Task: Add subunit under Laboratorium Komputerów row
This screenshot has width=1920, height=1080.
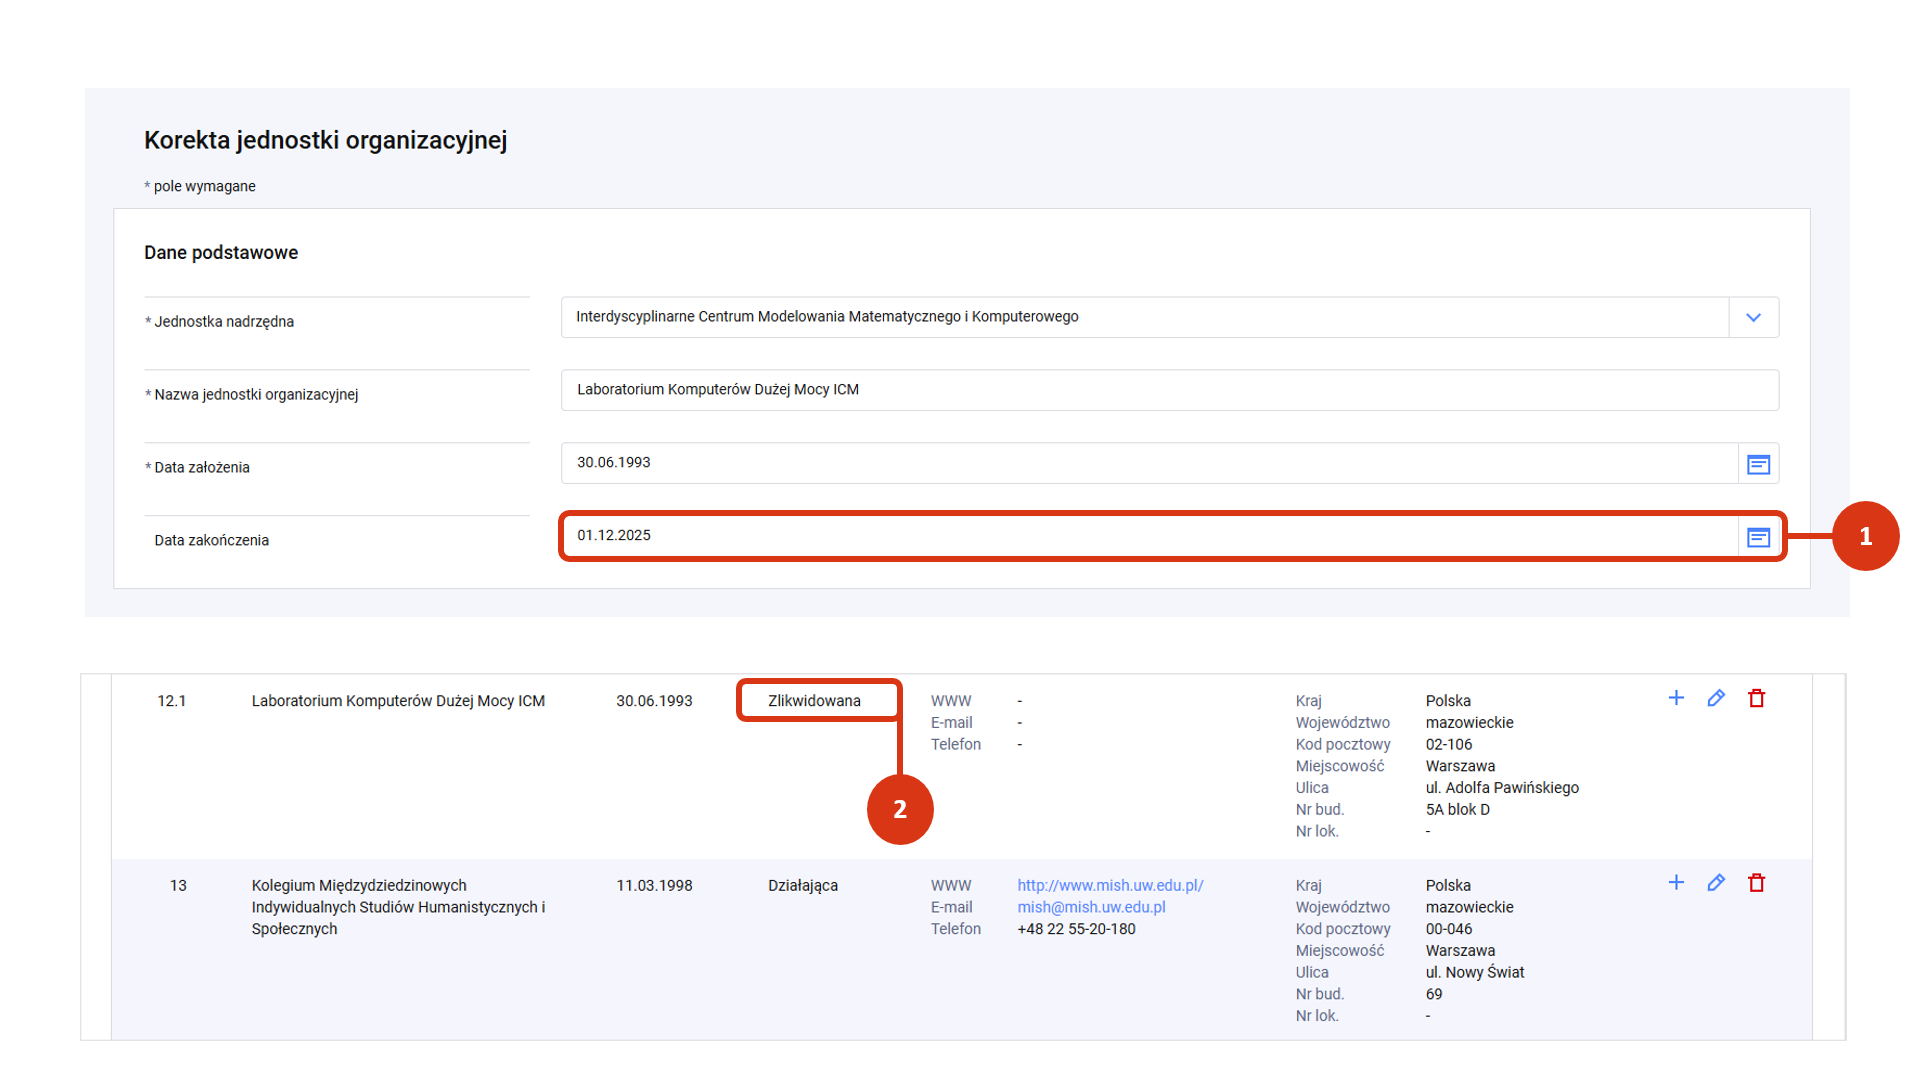Action: click(x=1676, y=699)
